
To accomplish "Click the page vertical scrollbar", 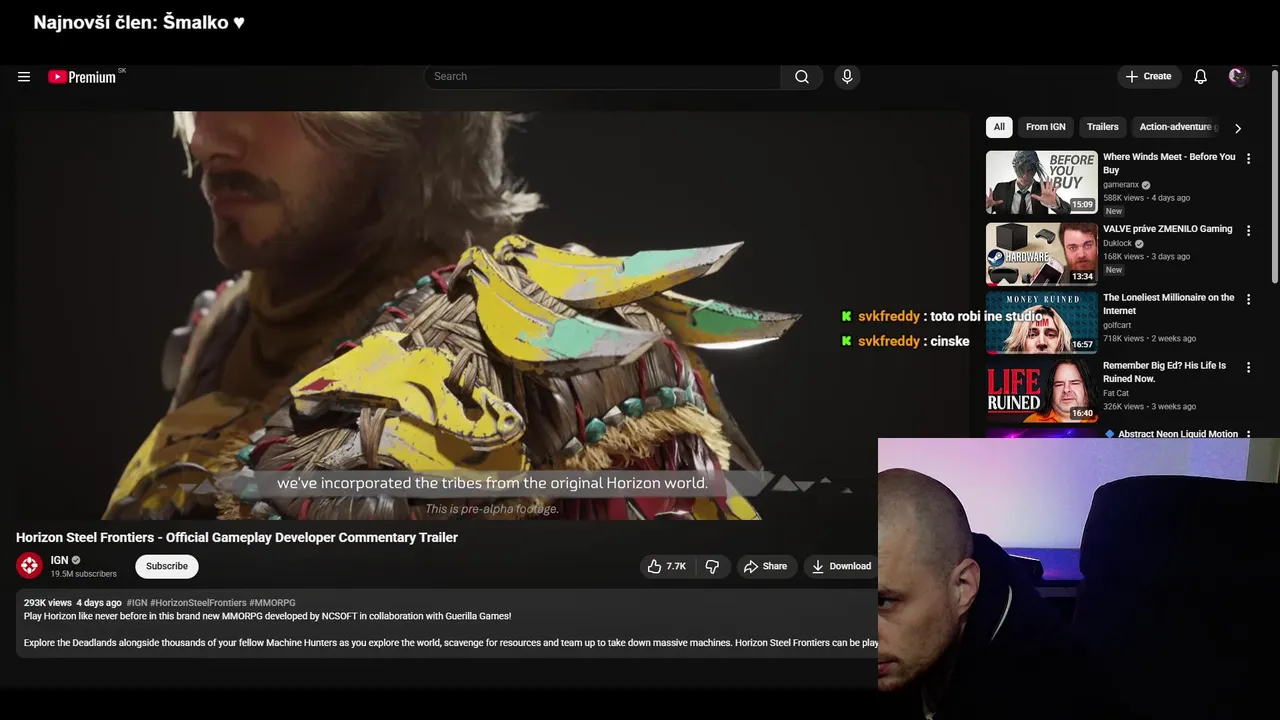I will point(1274,175).
